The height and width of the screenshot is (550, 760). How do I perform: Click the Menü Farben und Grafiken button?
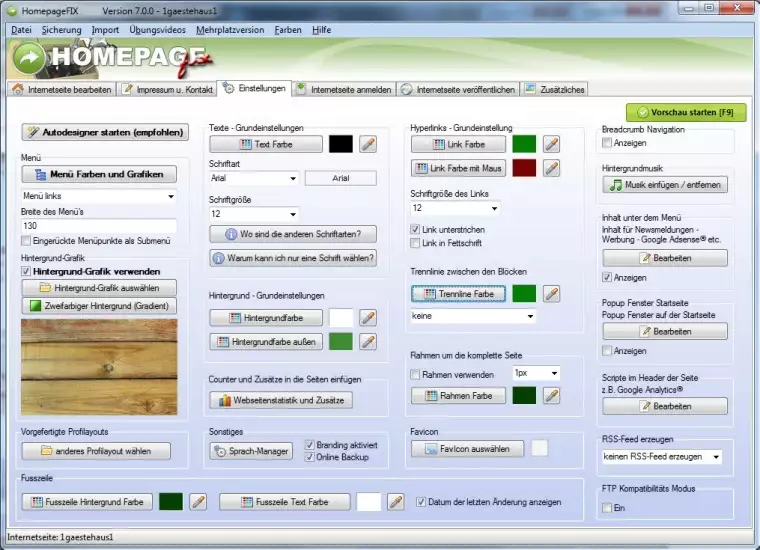click(x=99, y=174)
